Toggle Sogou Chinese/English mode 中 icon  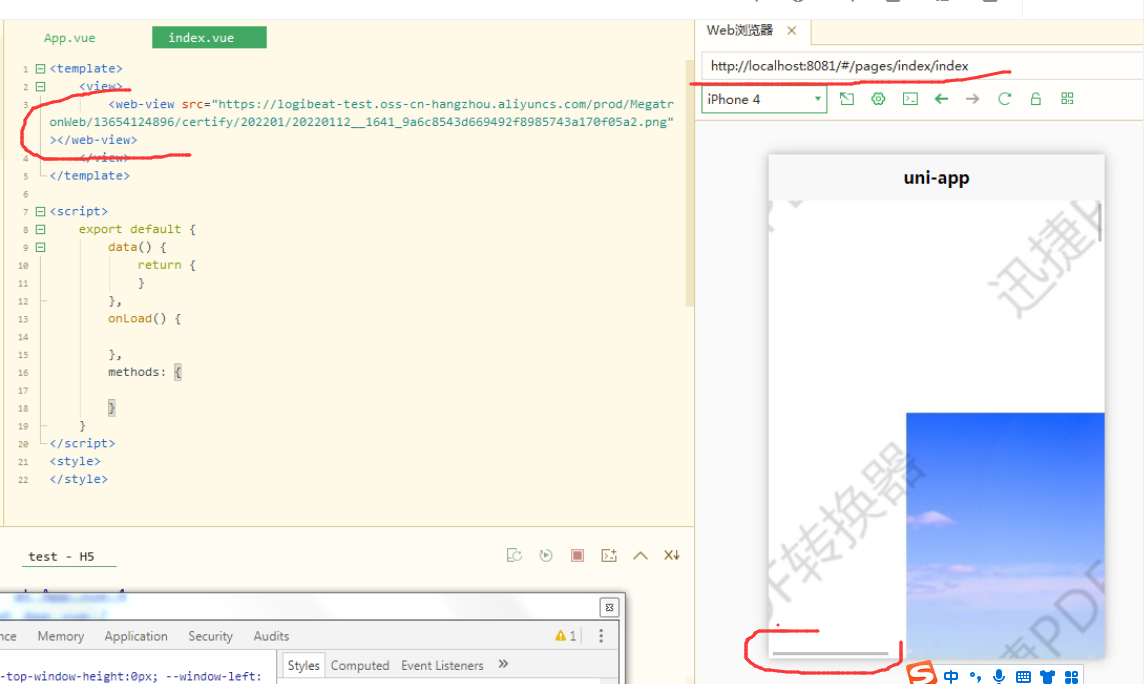point(951,676)
